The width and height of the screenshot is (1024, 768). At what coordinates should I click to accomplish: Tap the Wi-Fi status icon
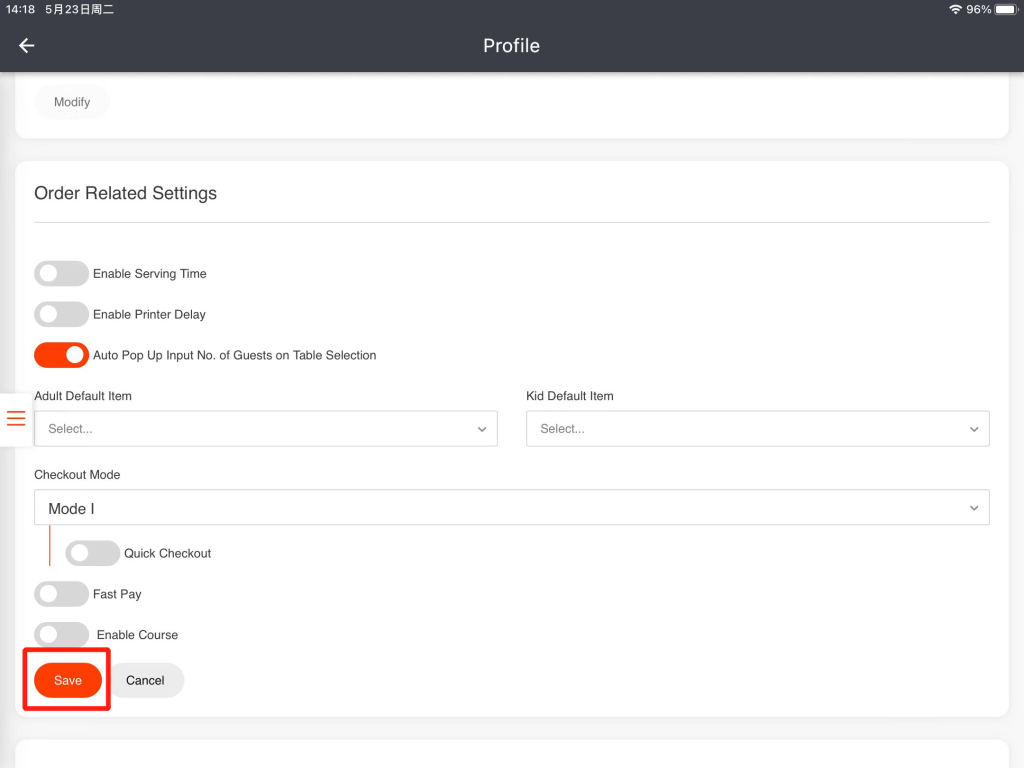point(955,9)
